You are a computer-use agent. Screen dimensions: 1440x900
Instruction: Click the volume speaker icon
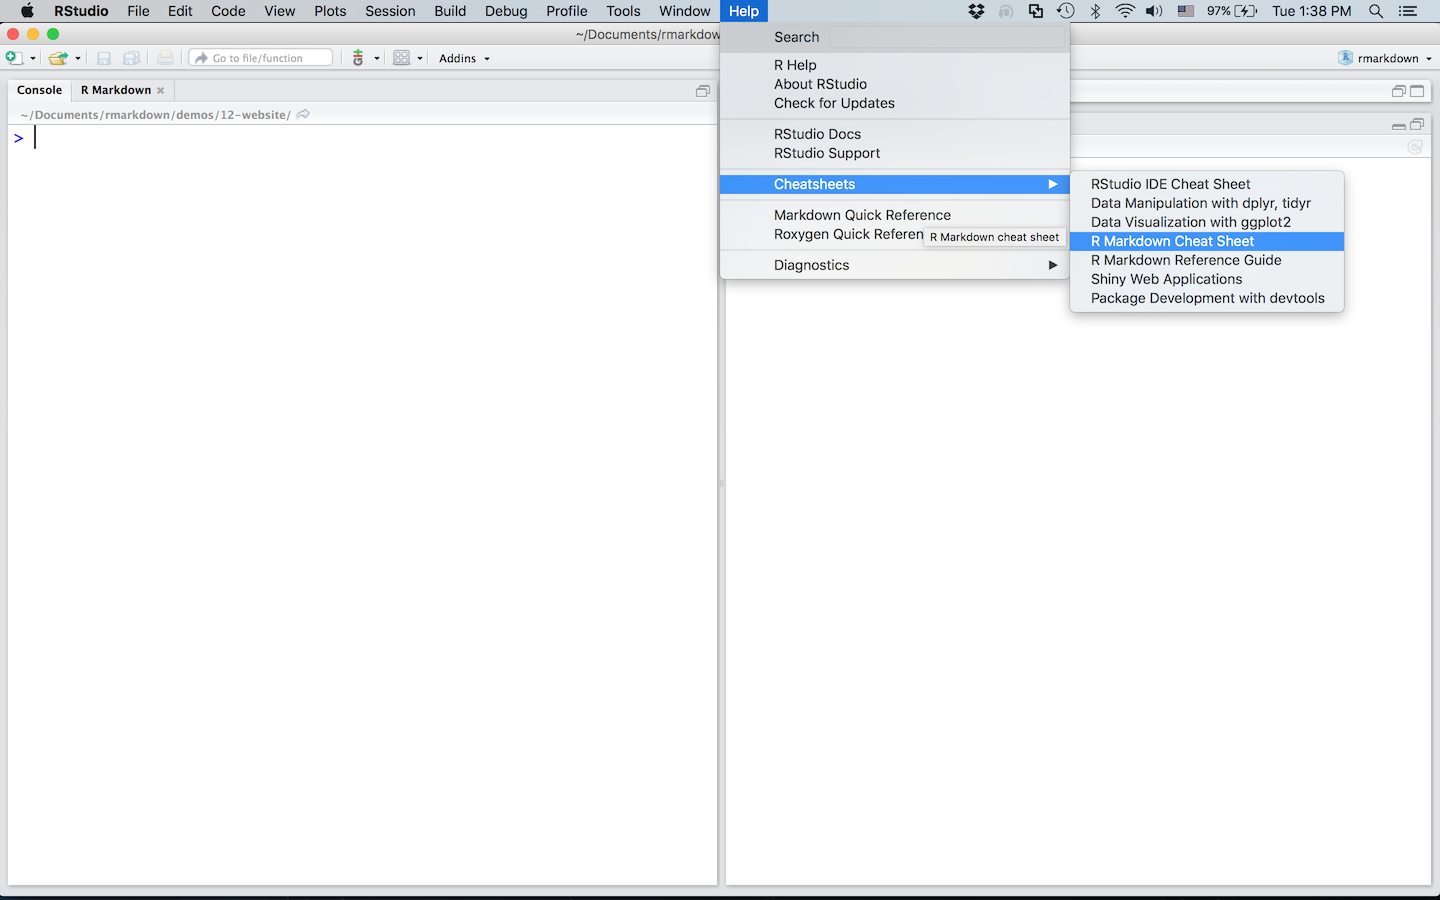click(1154, 11)
